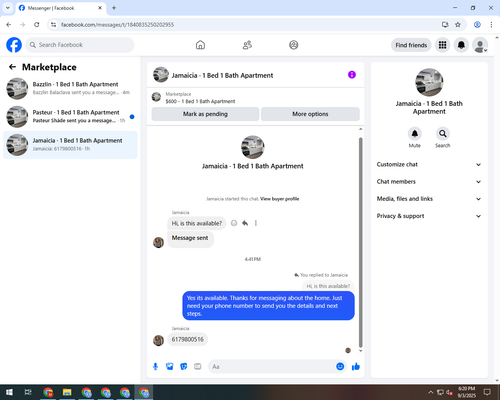Go to Home feed icon
Image resolution: width=500 pixels, height=400 pixels.
point(200,45)
